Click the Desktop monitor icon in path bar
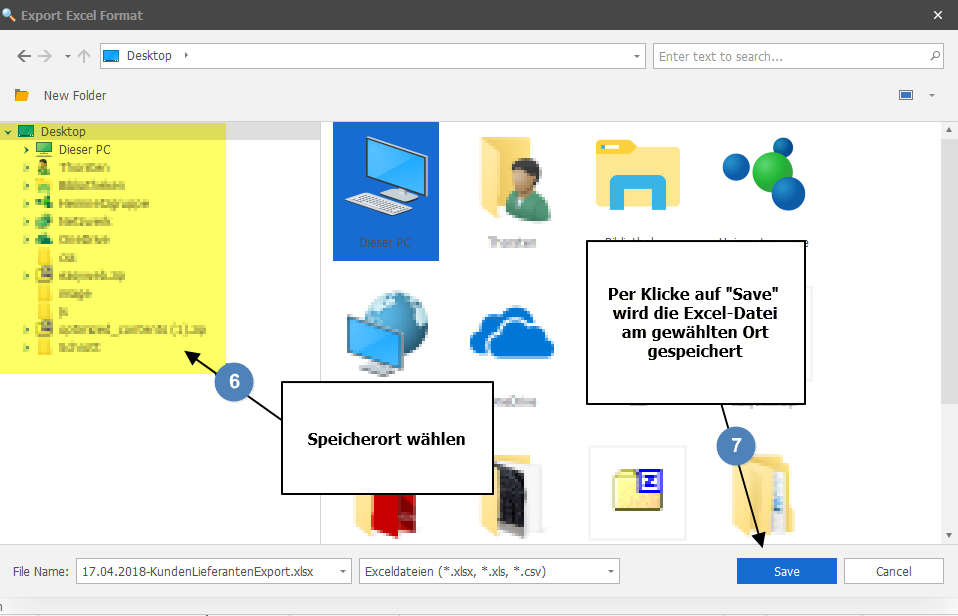958x616 pixels. [111, 56]
